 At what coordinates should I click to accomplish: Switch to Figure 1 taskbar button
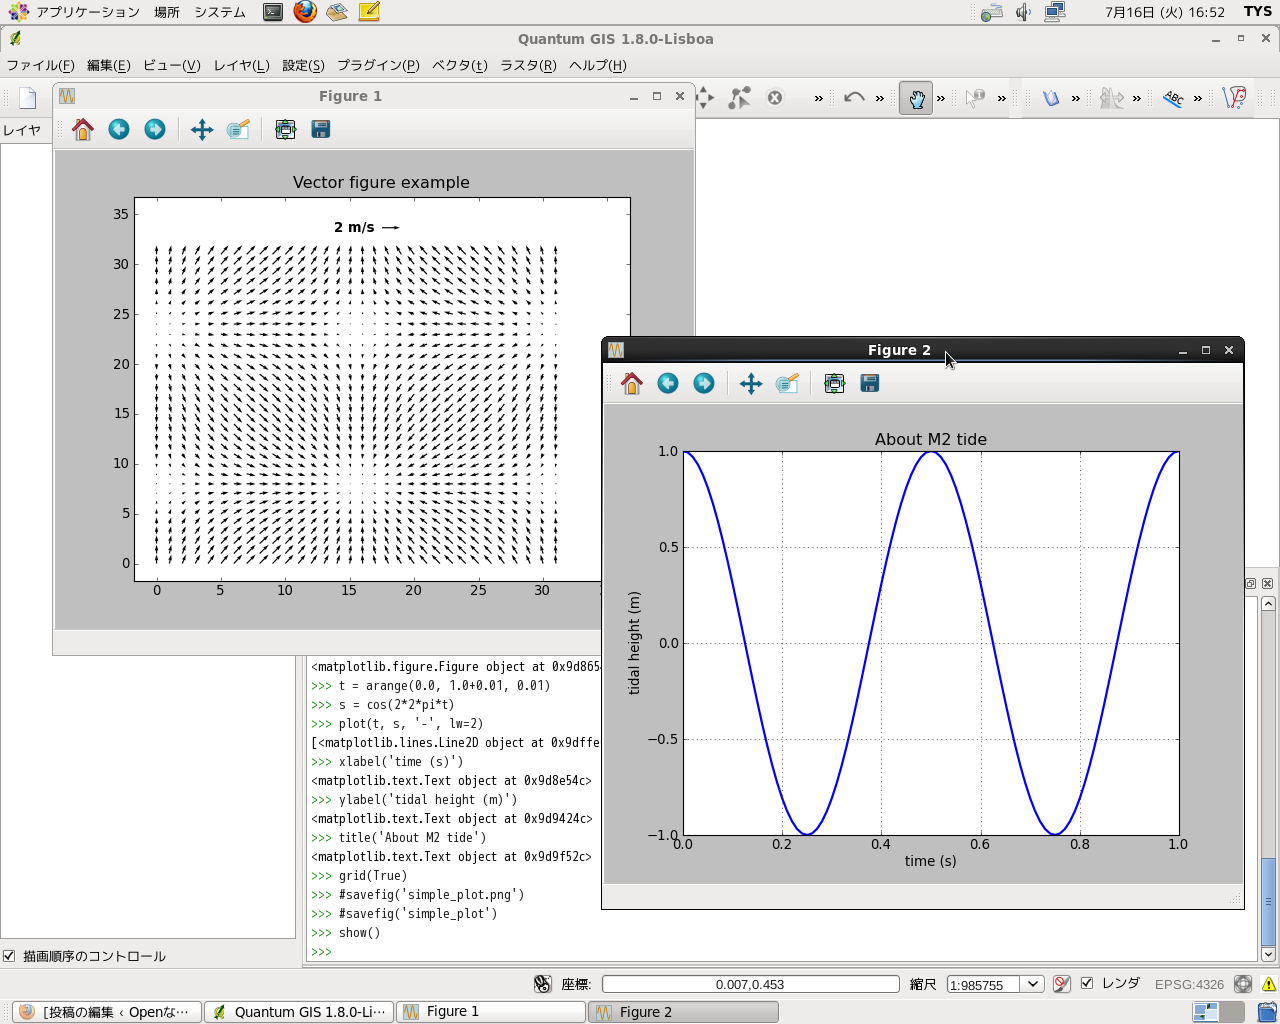(490, 1012)
